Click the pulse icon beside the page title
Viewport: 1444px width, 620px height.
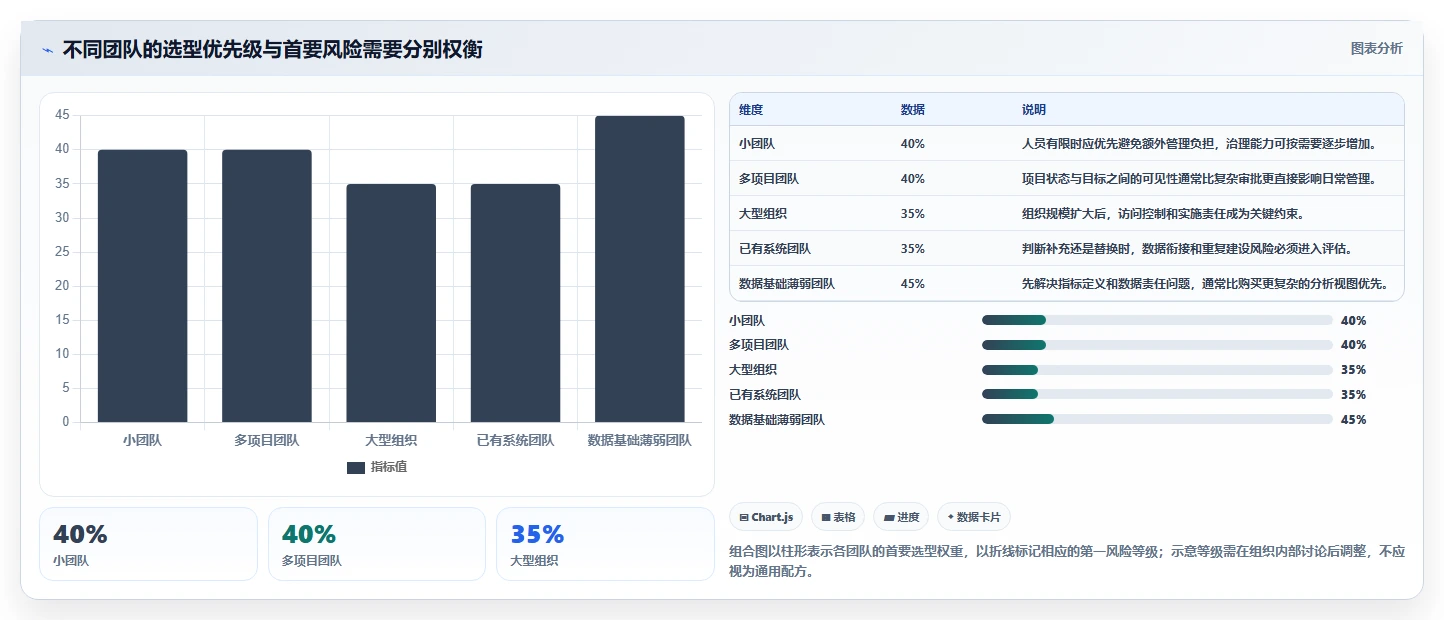coord(48,50)
